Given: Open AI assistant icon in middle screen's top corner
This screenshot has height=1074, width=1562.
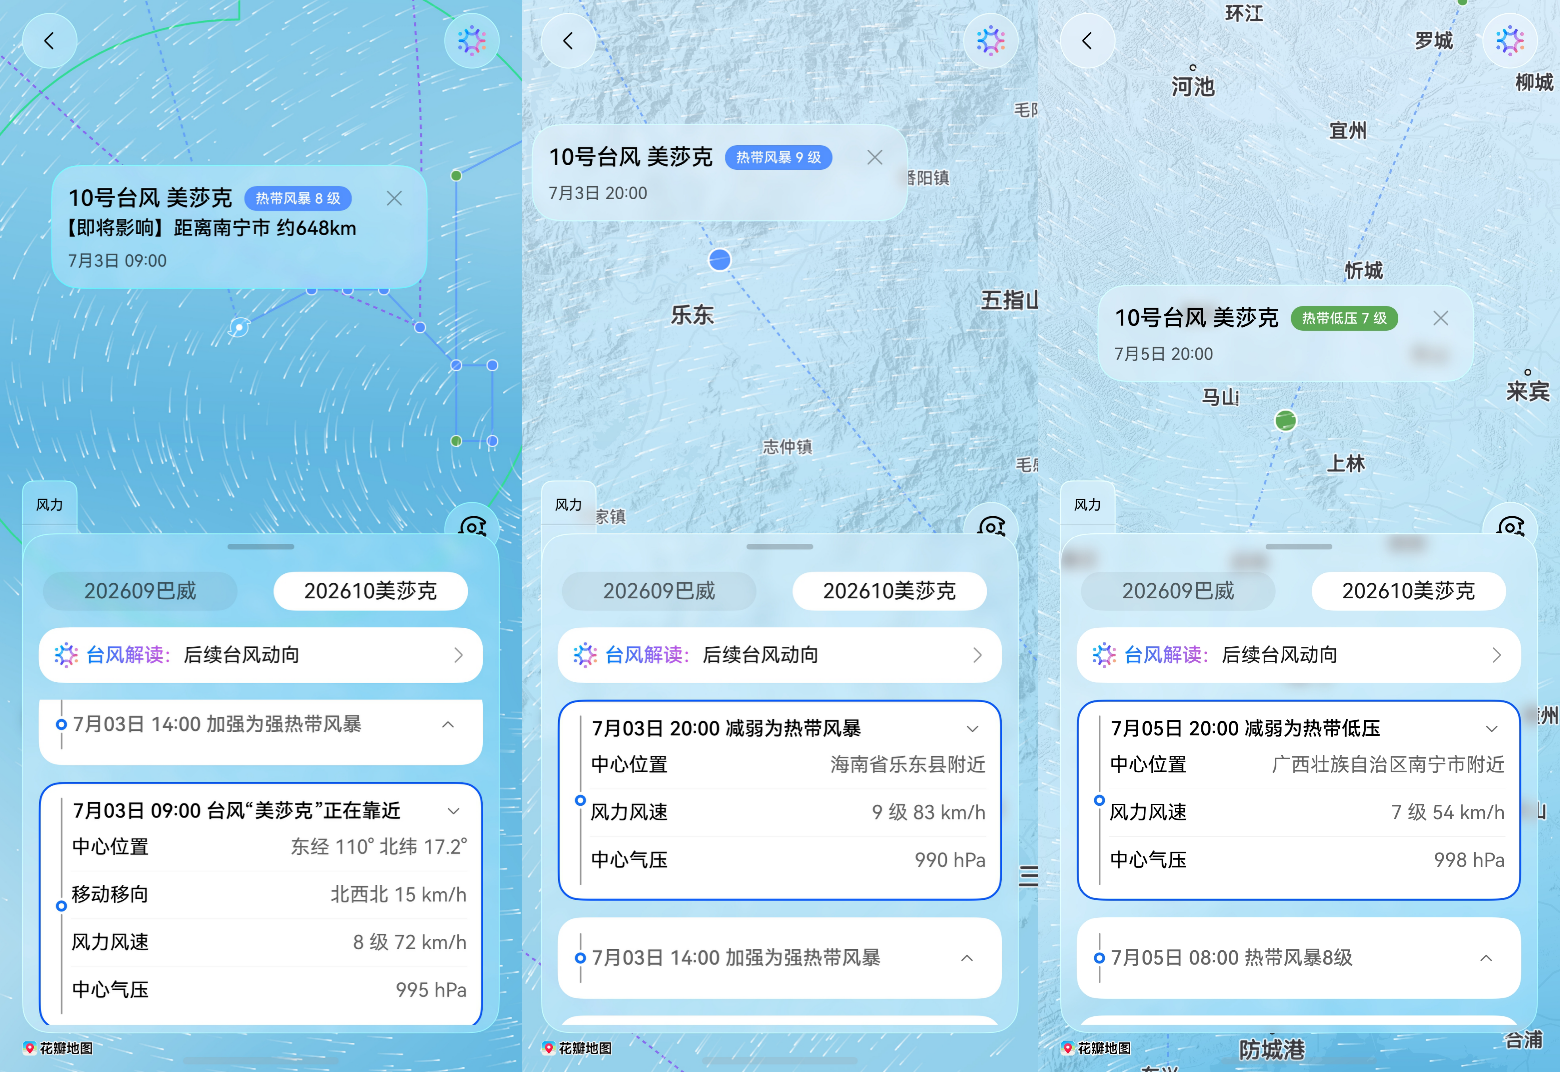Looking at the screenshot, I should [991, 41].
